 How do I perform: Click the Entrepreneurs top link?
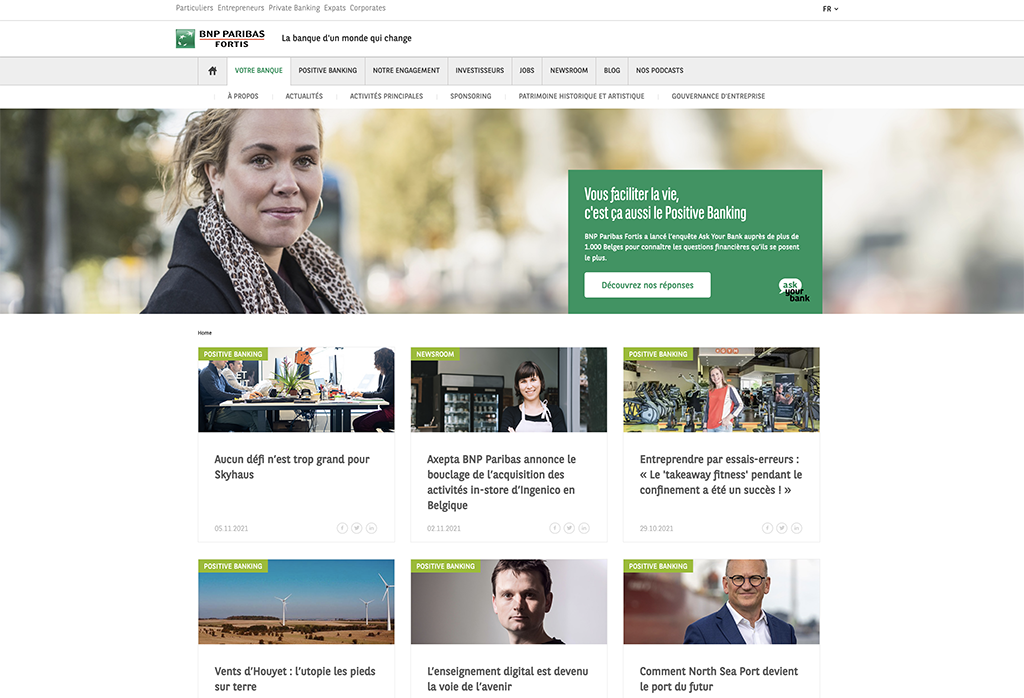241,8
